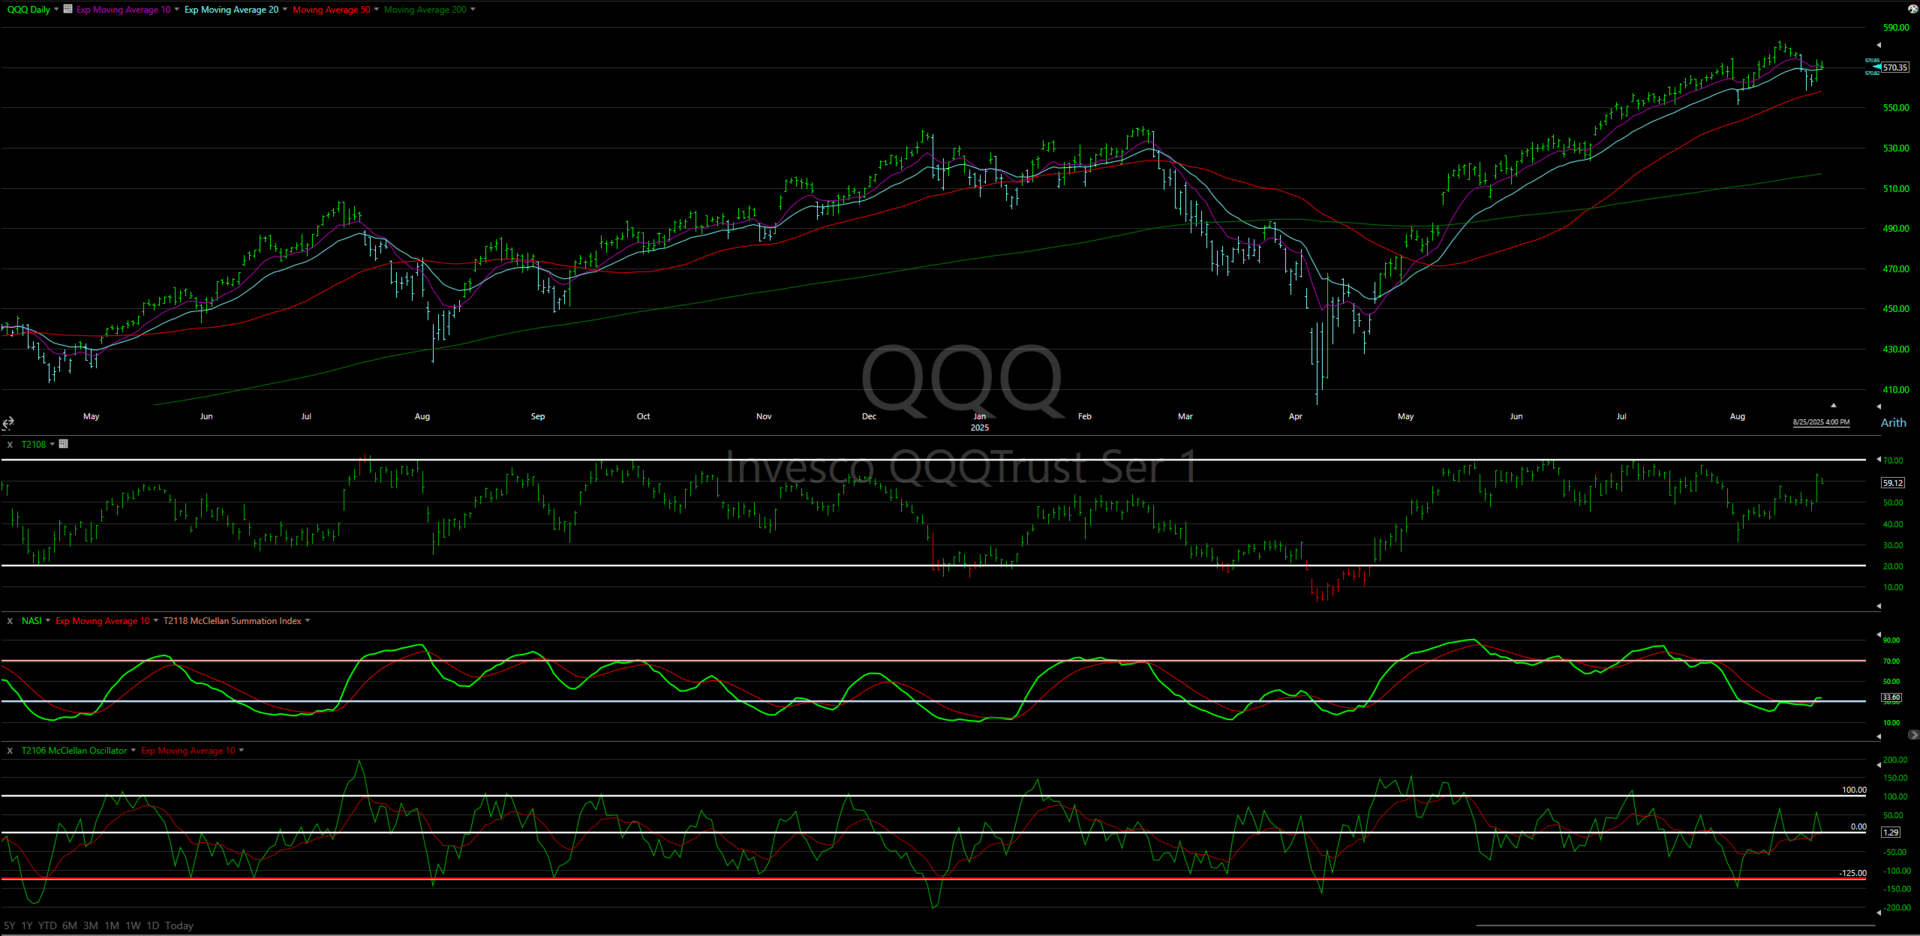Open the data sheet grid icon beside QQQ Daily
Viewport: 1920px width, 936px height.
pos(67,9)
